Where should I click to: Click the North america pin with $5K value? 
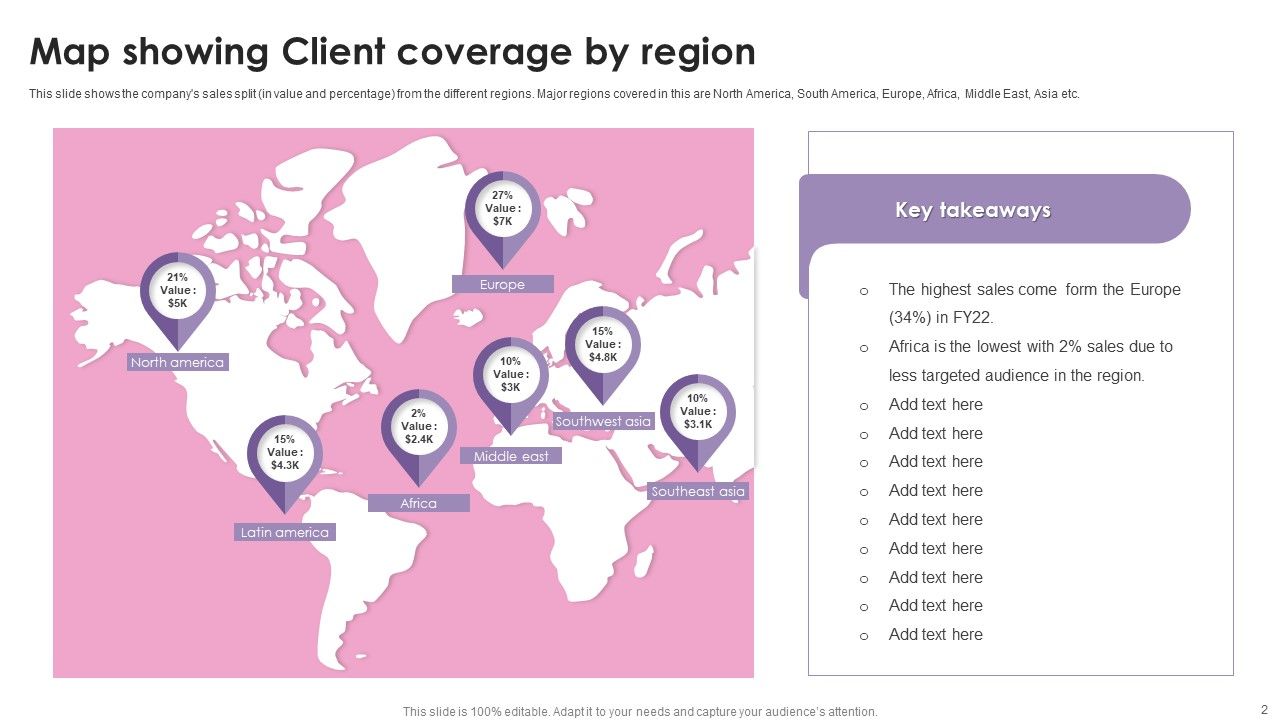(178, 289)
